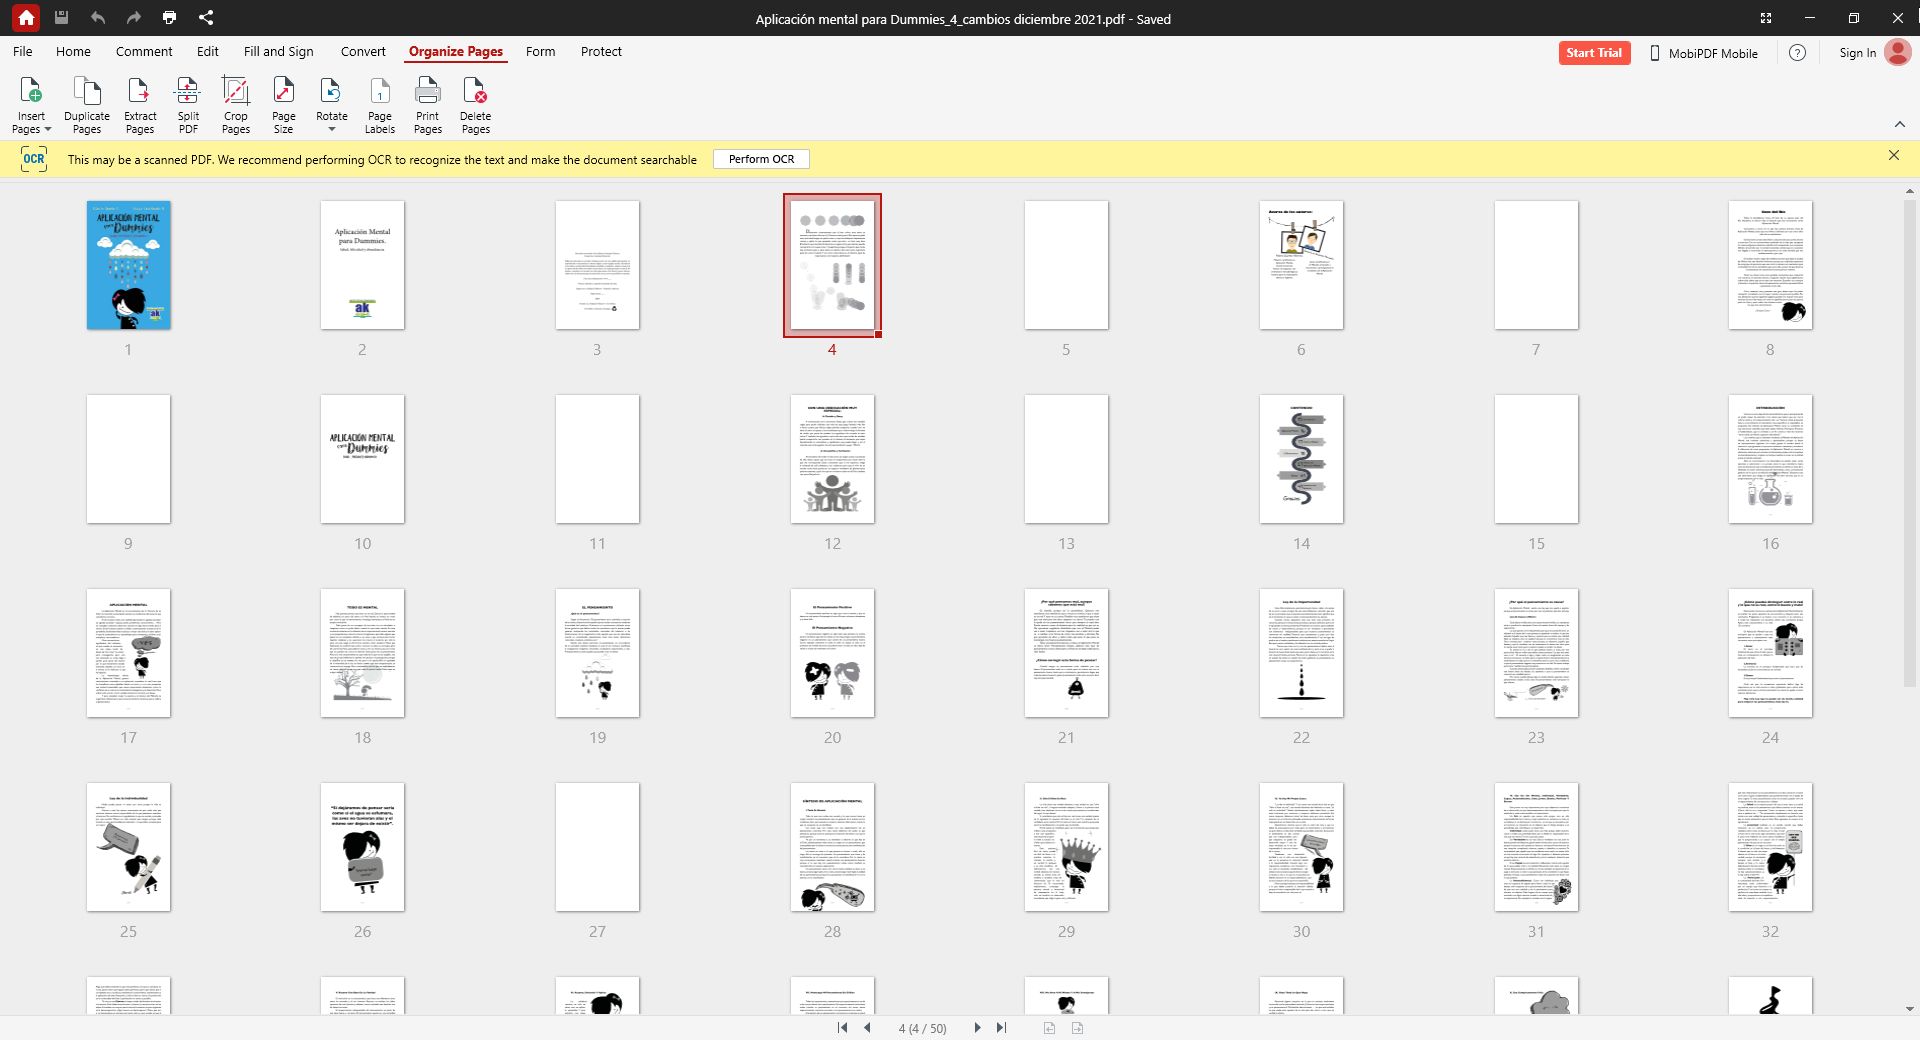Click the smaller thumbnails icon in the status bar
The height and width of the screenshot is (1040, 1920).
coord(1049,1028)
